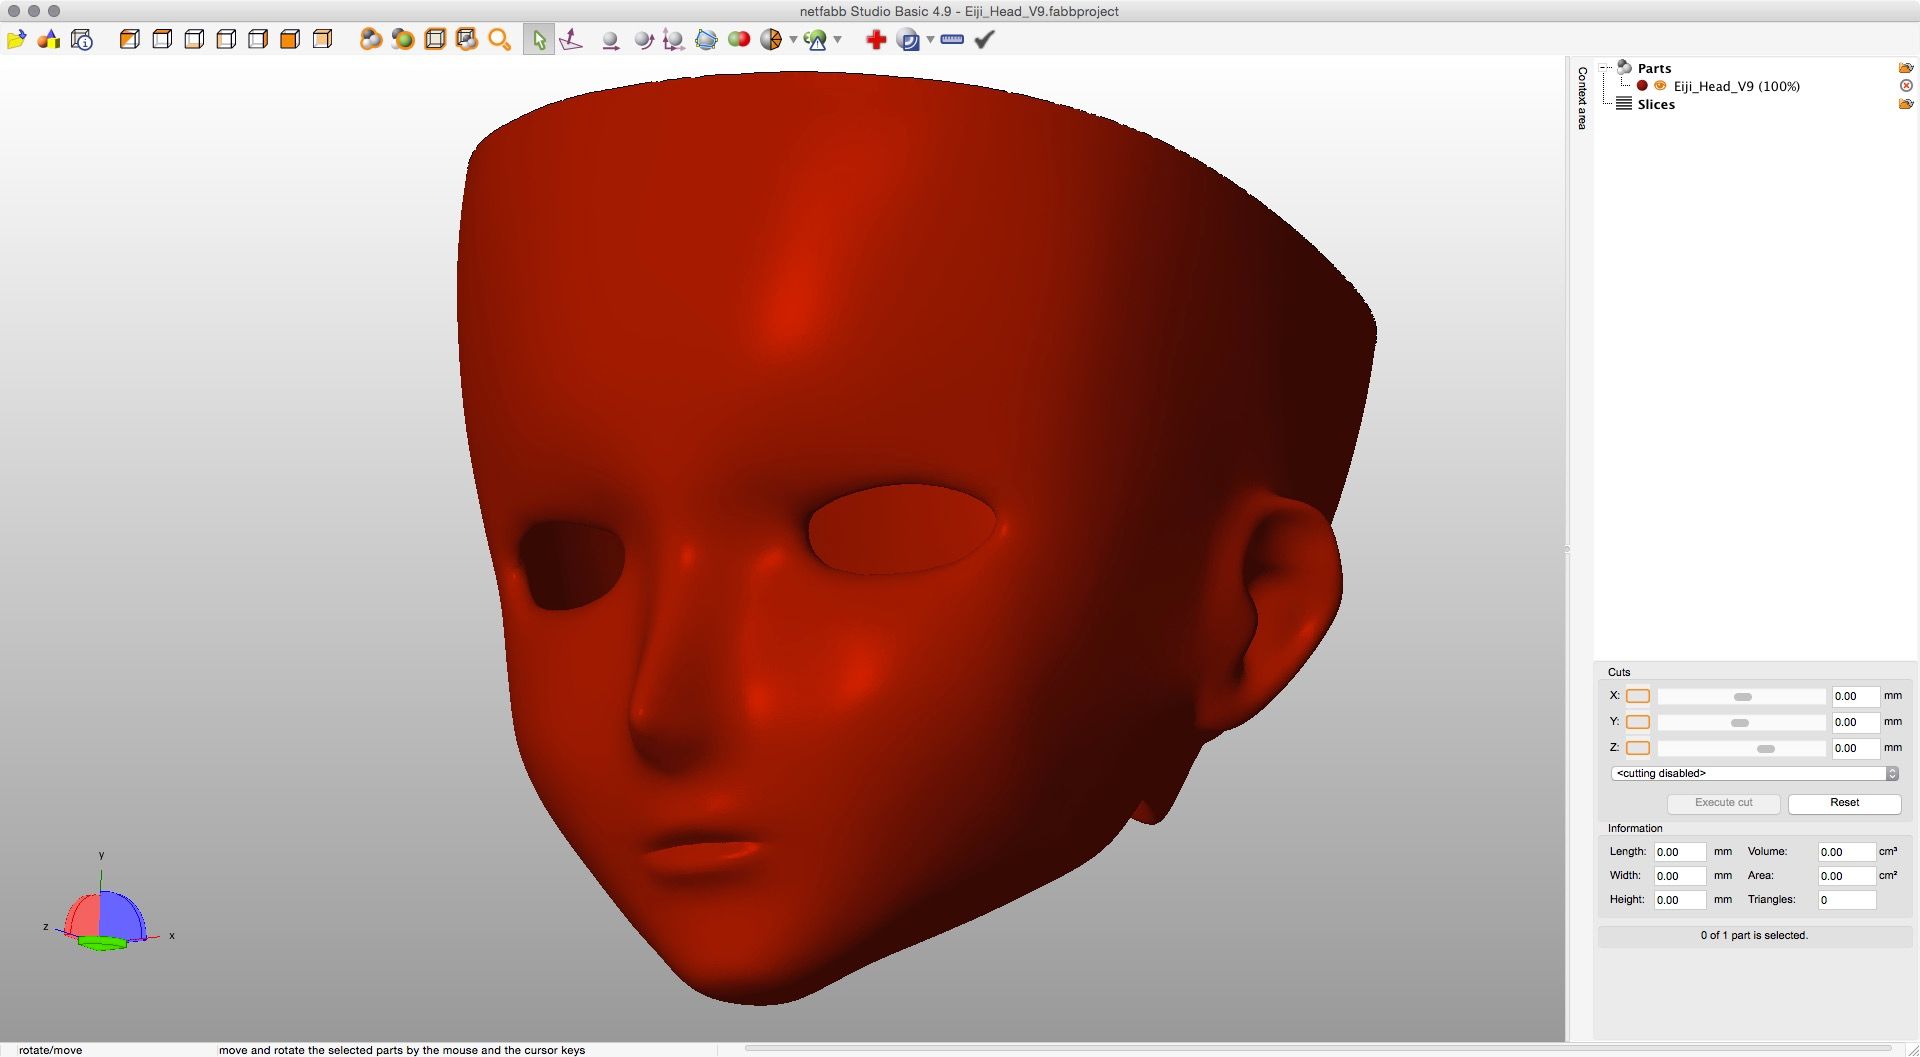Click the open project folder icon
The height and width of the screenshot is (1057, 1920).
pyautogui.click(x=16, y=40)
